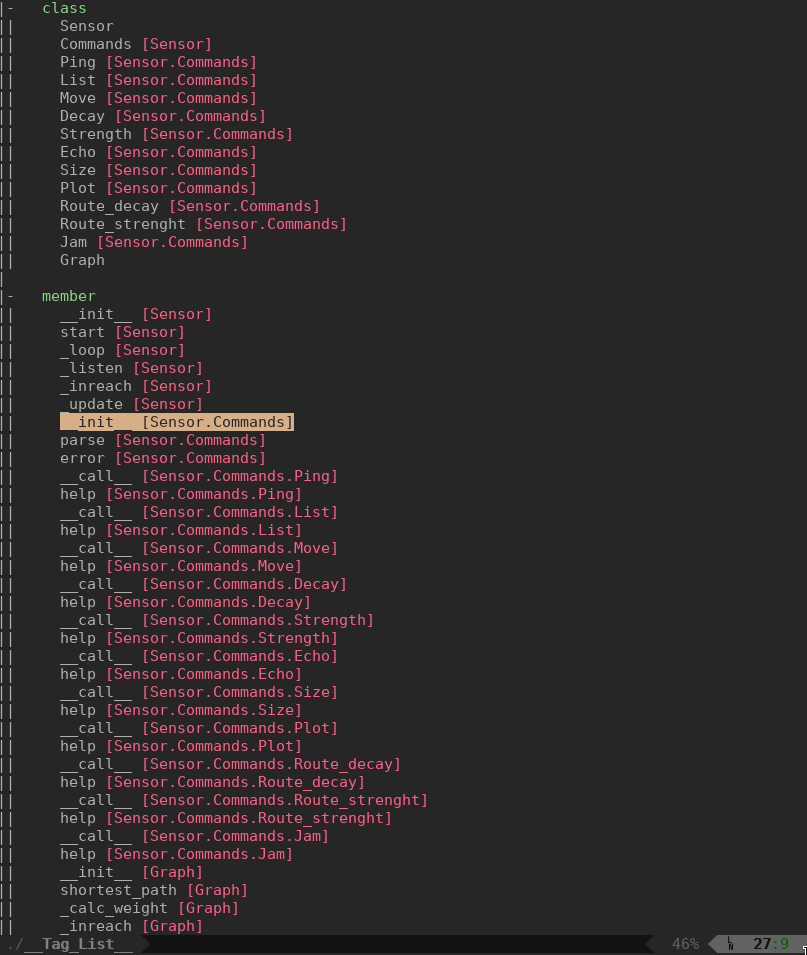Screen dimensions: 807x955
Task: Go to _listen [Sensor] member
Action: coord(131,368)
